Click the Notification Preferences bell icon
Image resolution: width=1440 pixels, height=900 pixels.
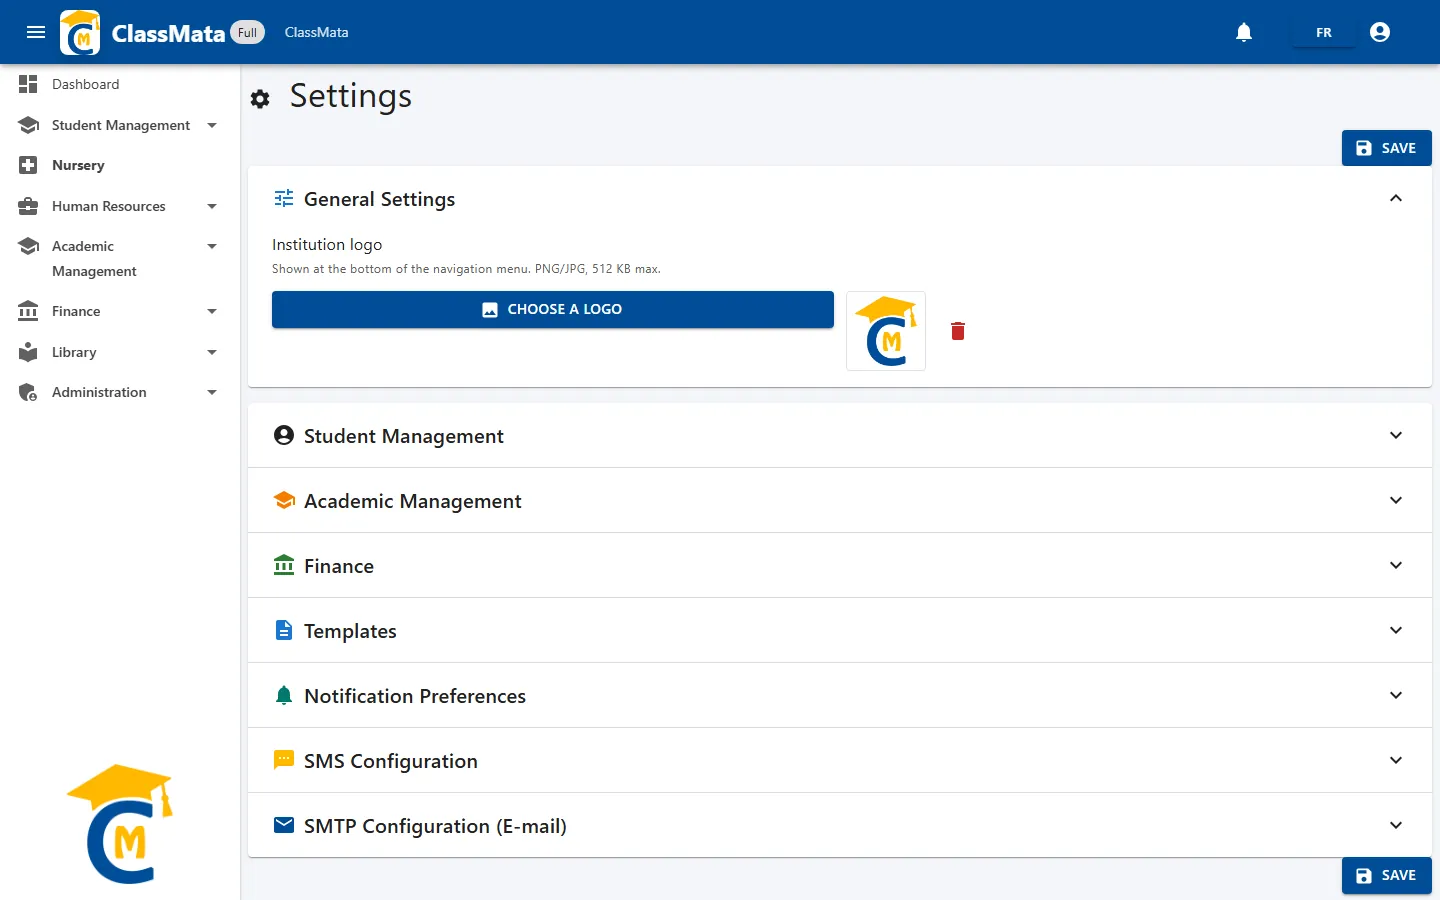(284, 695)
